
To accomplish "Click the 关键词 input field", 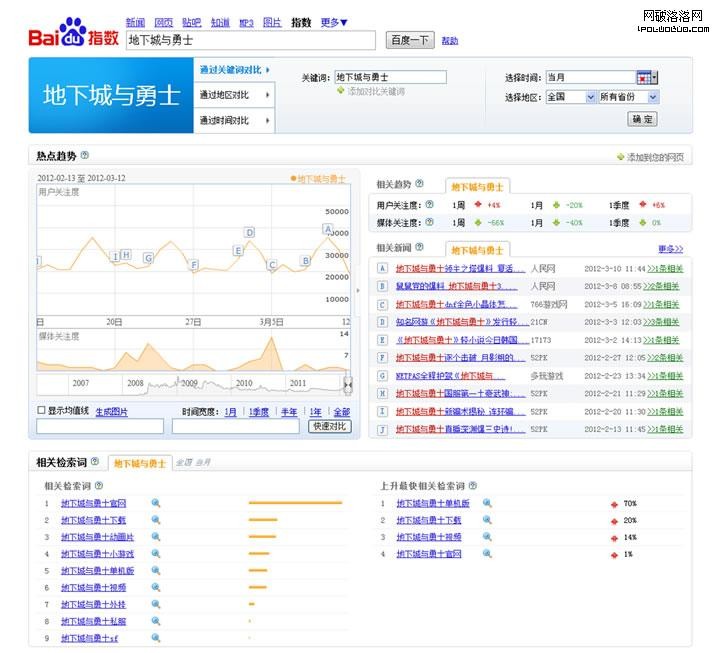I will tap(390, 77).
